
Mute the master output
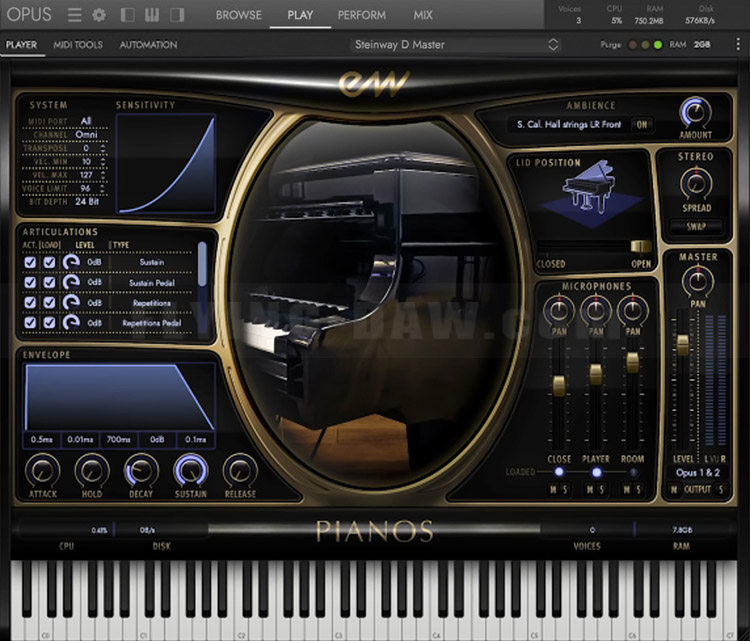(673, 489)
